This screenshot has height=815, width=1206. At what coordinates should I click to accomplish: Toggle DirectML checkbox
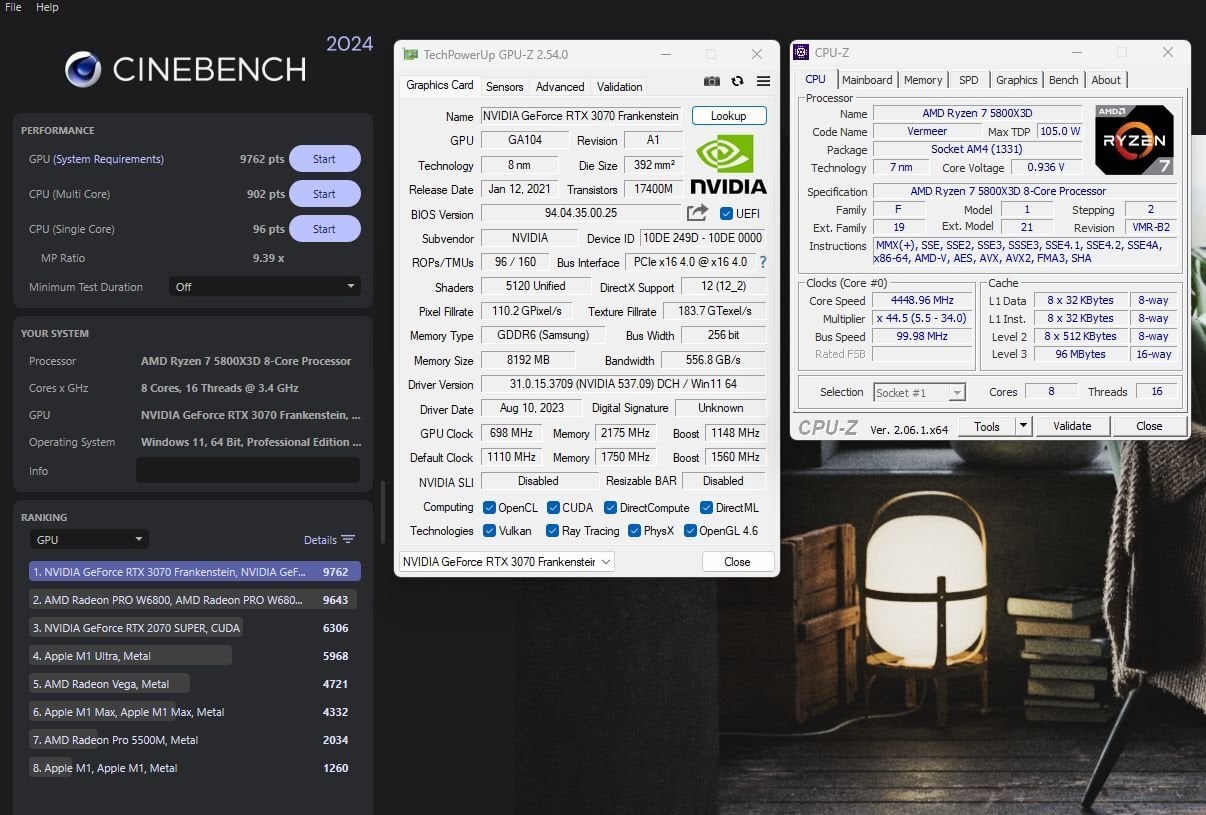pyautogui.click(x=706, y=507)
